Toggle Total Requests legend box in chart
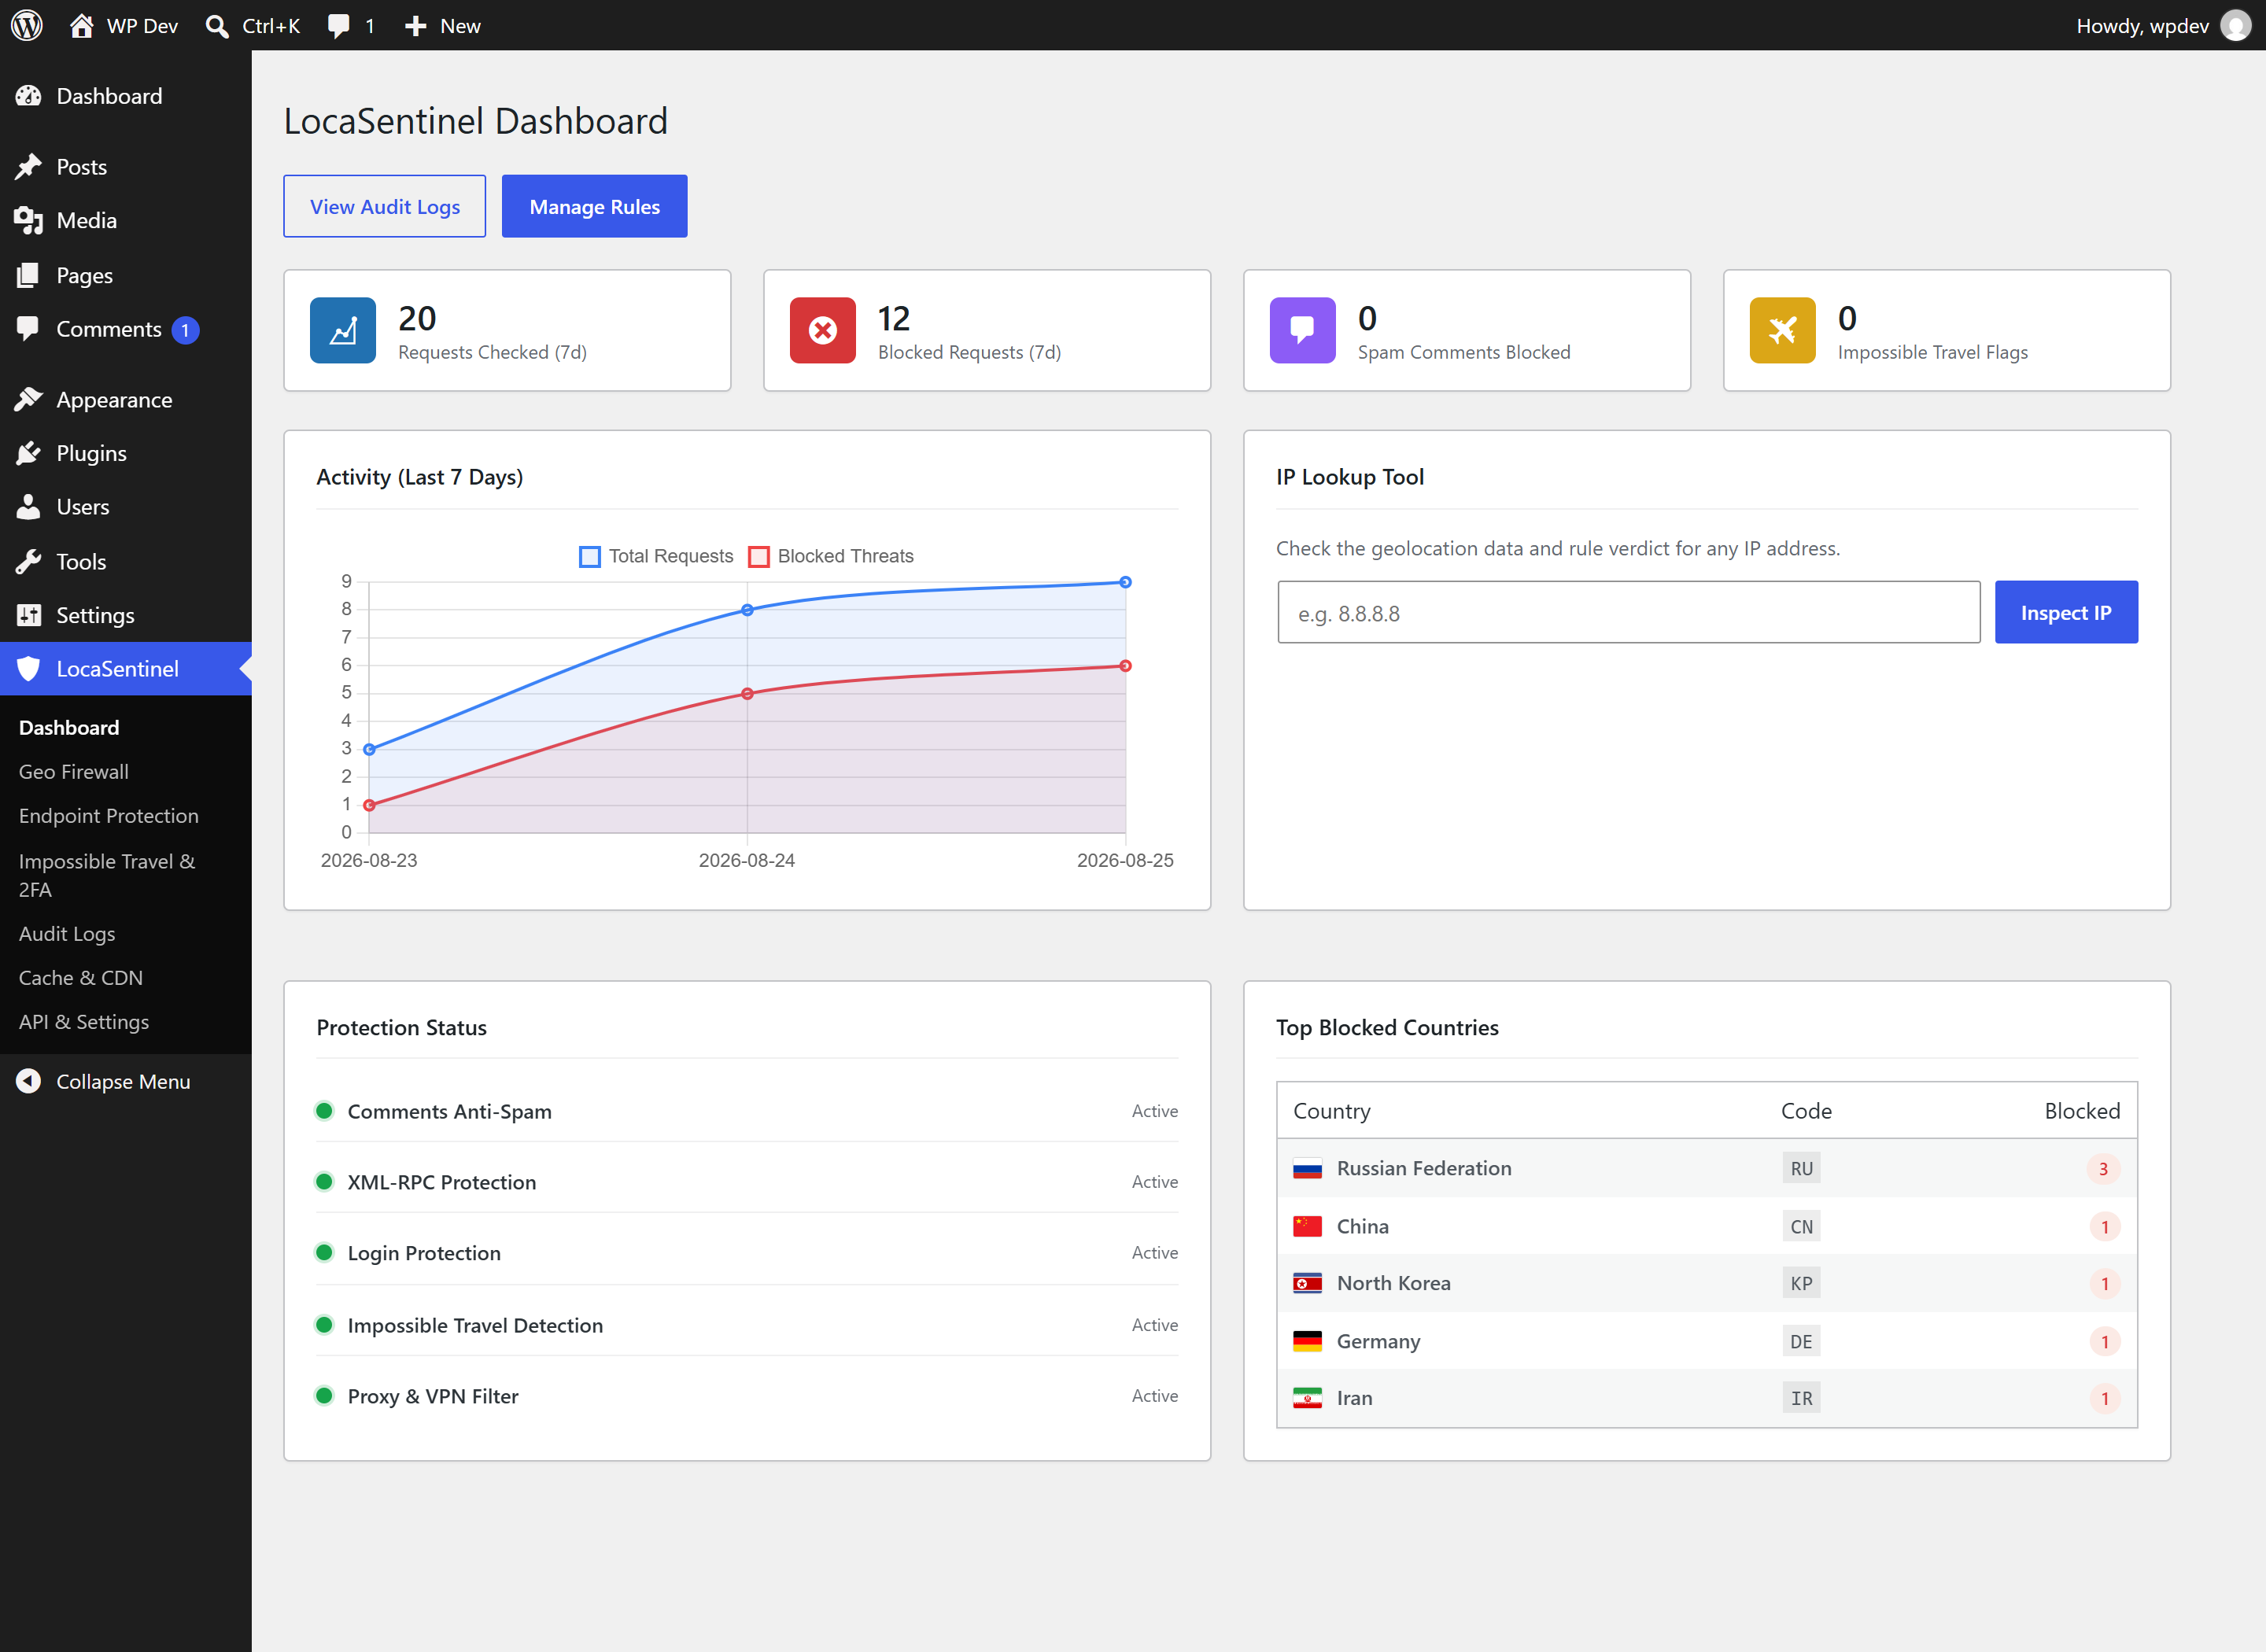The image size is (2266, 1652). (590, 556)
